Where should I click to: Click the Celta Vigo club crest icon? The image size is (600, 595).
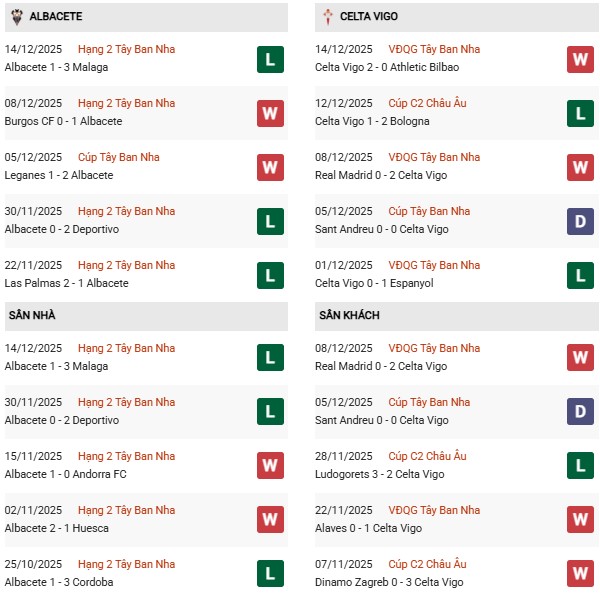click(x=329, y=17)
